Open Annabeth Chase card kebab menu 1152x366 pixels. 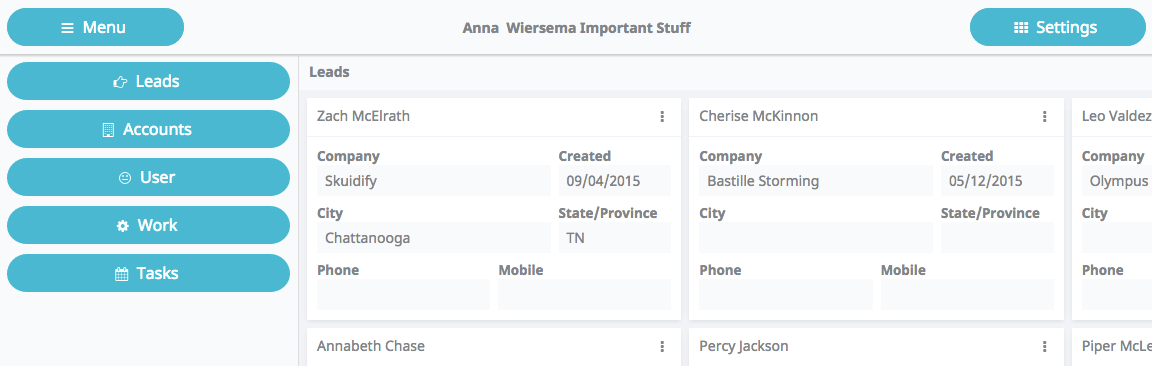click(662, 346)
